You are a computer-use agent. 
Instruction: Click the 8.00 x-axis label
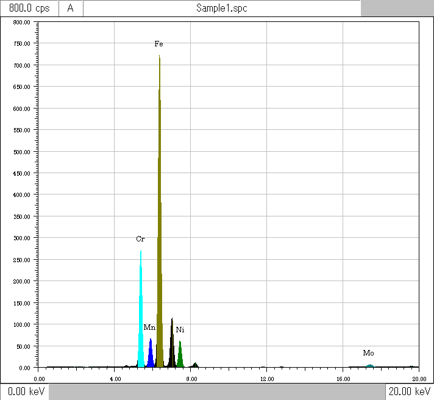[191, 379]
